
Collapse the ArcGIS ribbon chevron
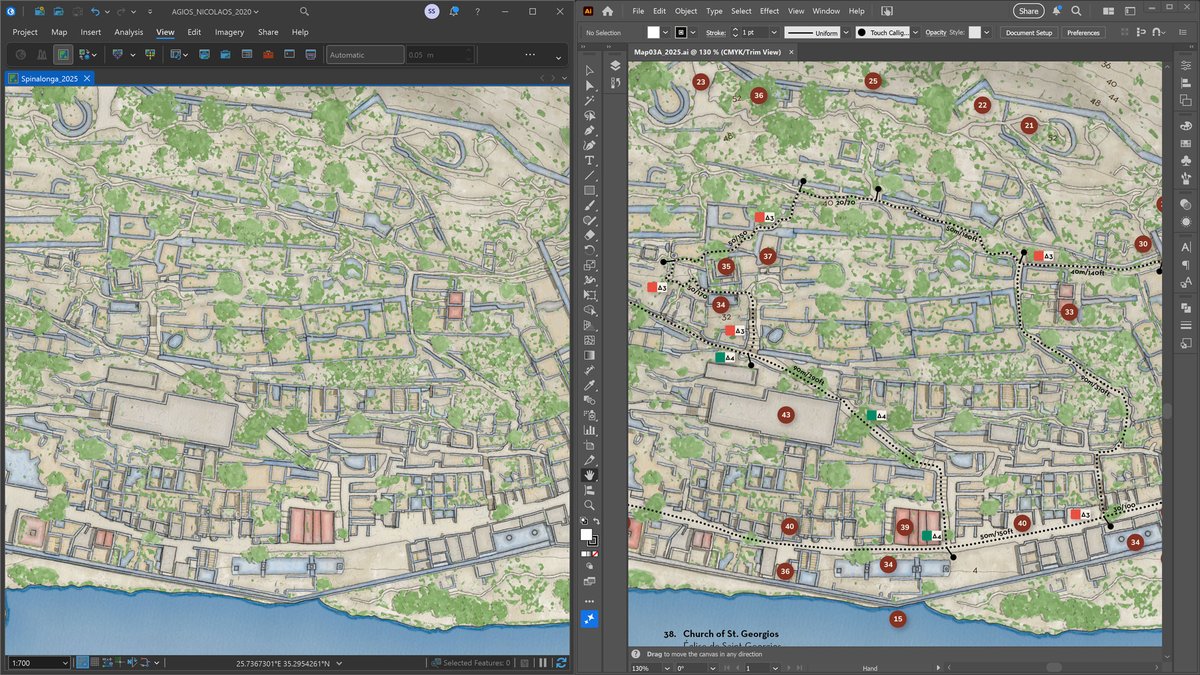[x=558, y=57]
